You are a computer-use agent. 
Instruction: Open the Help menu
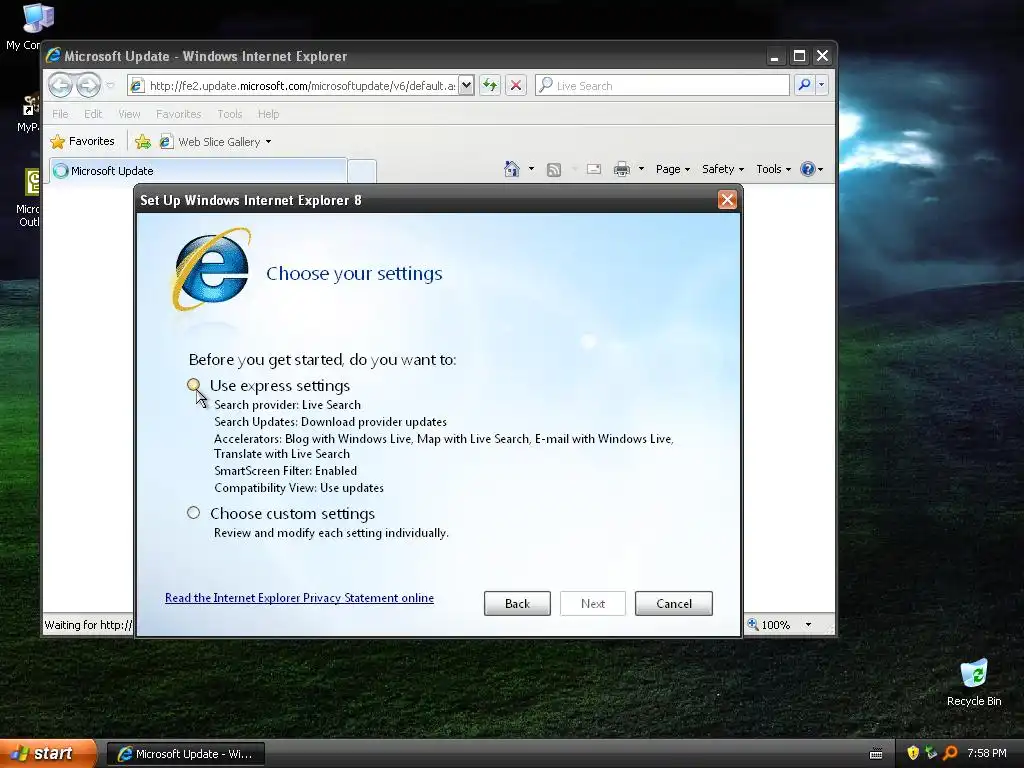click(x=268, y=114)
